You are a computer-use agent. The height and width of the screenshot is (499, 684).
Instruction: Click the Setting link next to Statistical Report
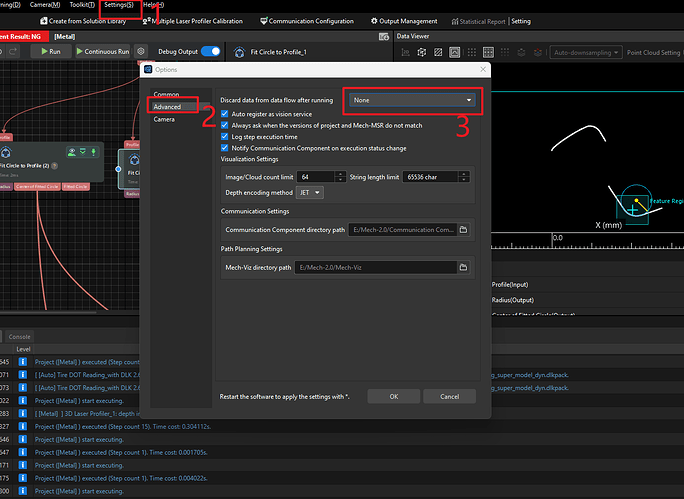[x=521, y=21]
